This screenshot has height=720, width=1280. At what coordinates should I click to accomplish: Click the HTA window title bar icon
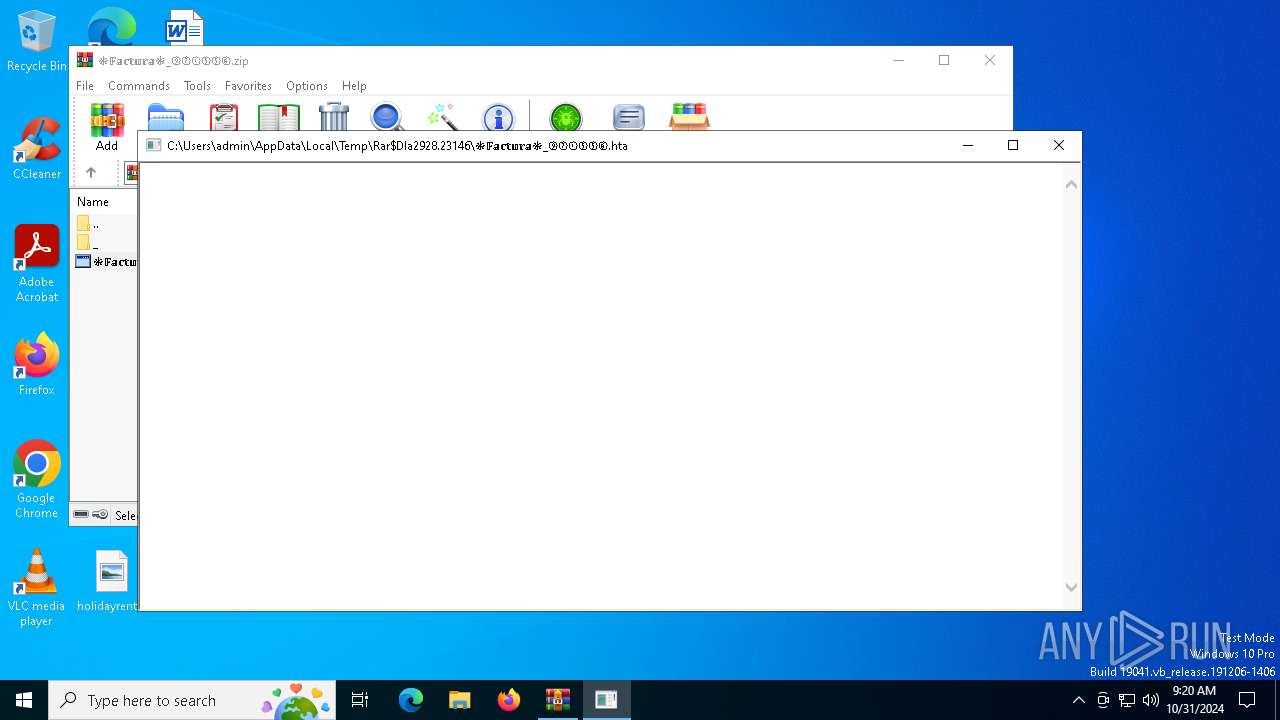pos(153,145)
